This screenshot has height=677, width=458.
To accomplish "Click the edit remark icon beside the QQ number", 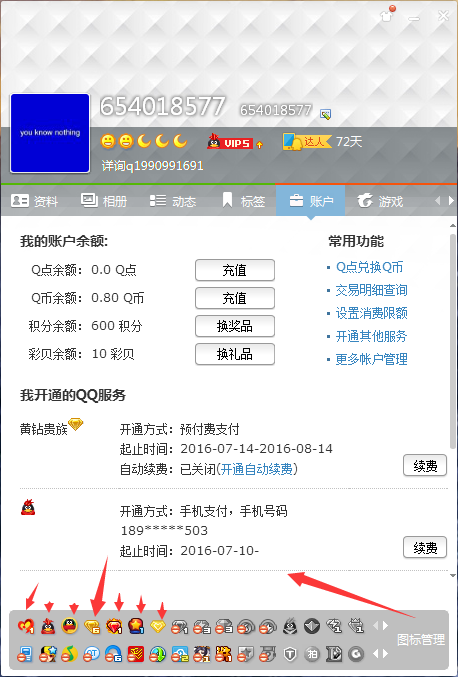I will [x=325, y=114].
